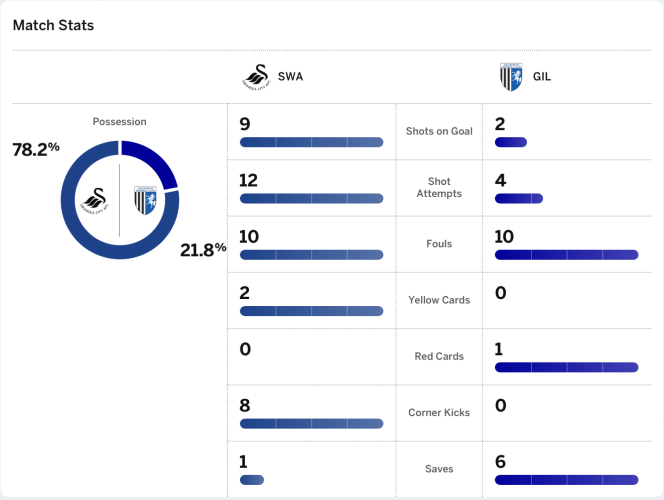Click the Swansea Saves short bar

click(252, 480)
